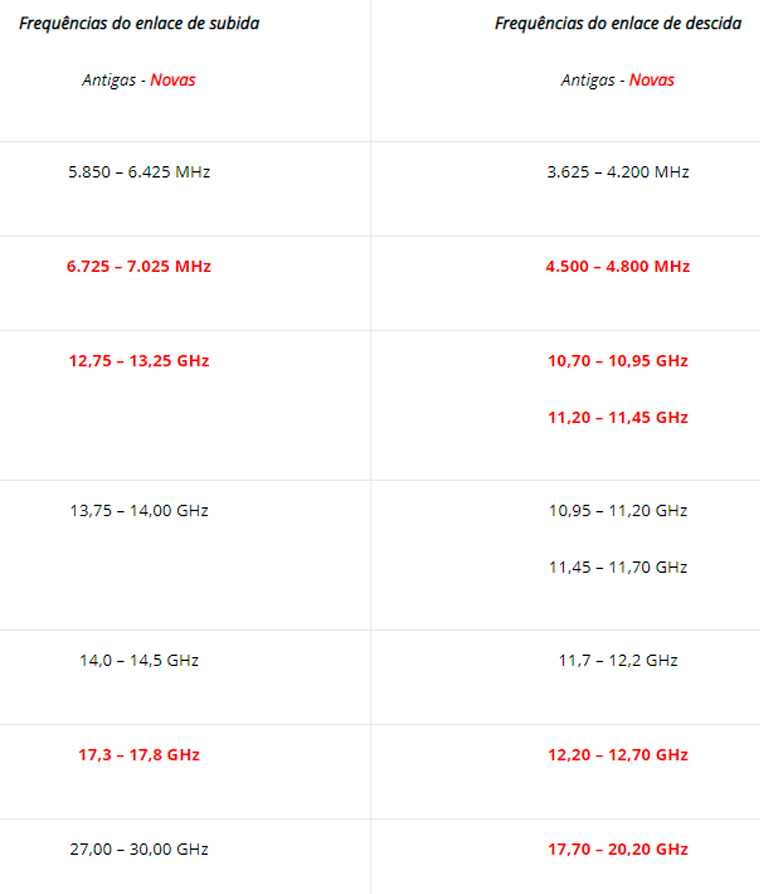
Task: Select the 3.625 – 4.200 MHz cell
Action: click(618, 172)
